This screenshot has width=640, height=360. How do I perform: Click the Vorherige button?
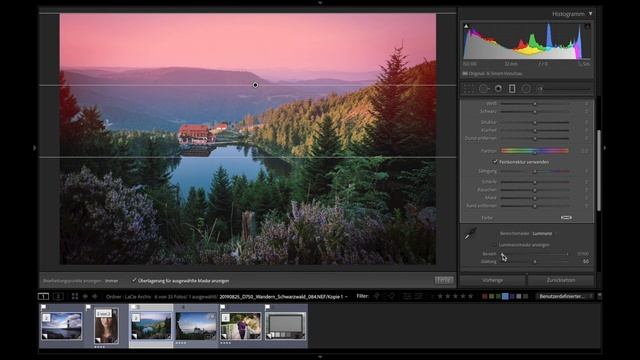coord(492,280)
